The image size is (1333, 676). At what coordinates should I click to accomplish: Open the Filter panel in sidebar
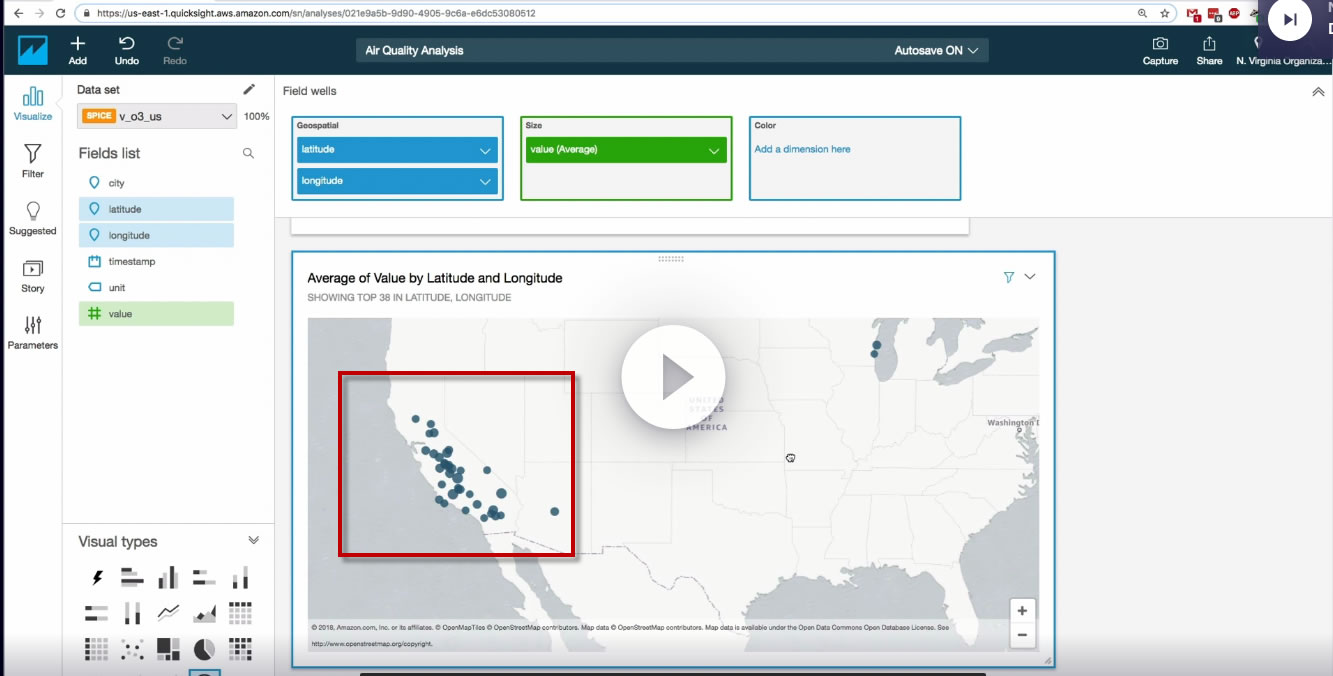[x=33, y=160]
